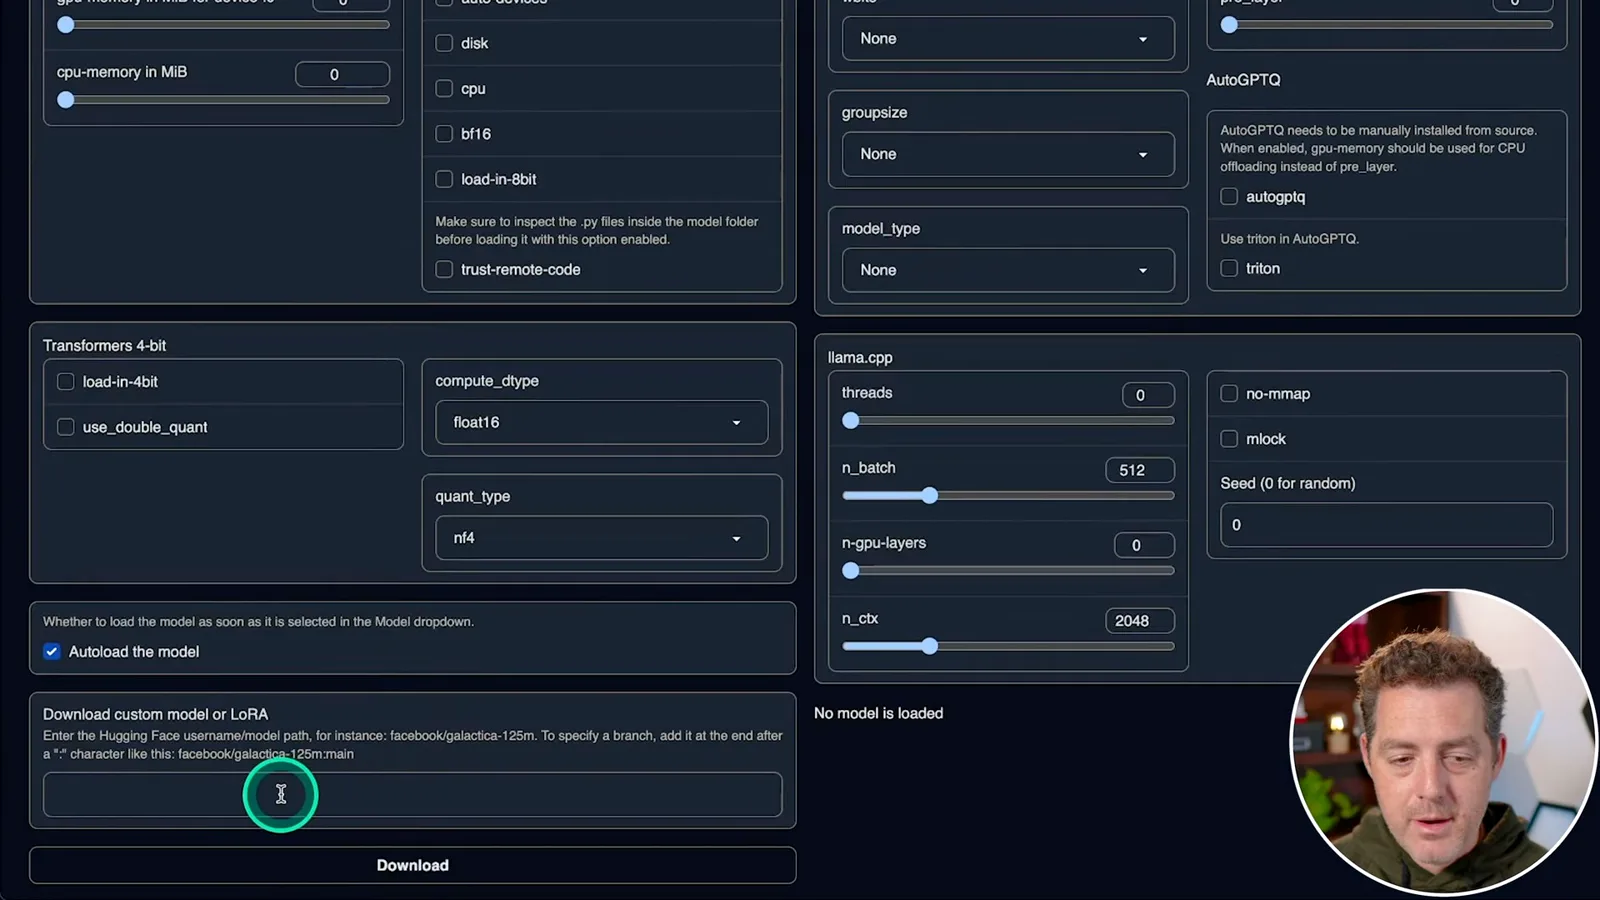This screenshot has width=1600, height=900.
Task: Enable the mlock checkbox
Action: click(x=1229, y=438)
